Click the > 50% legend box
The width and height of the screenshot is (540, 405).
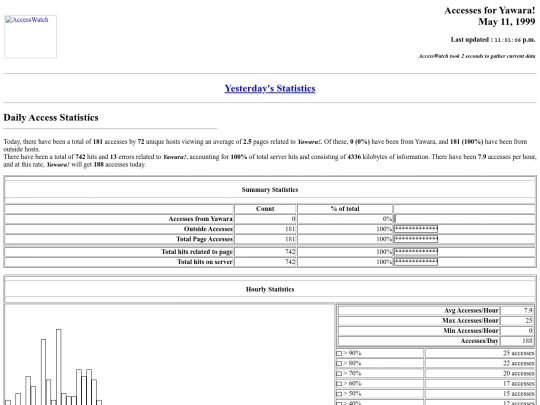[339, 394]
